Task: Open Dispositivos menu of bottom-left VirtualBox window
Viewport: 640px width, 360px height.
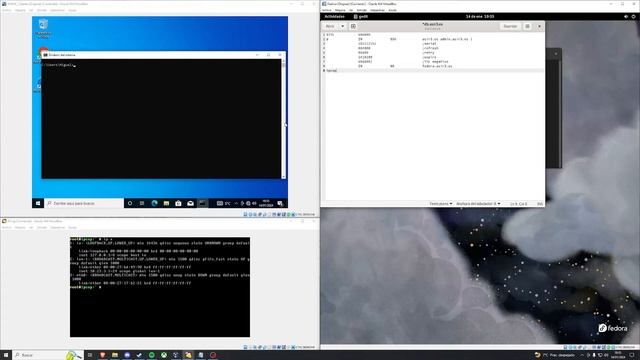Action: point(57,227)
